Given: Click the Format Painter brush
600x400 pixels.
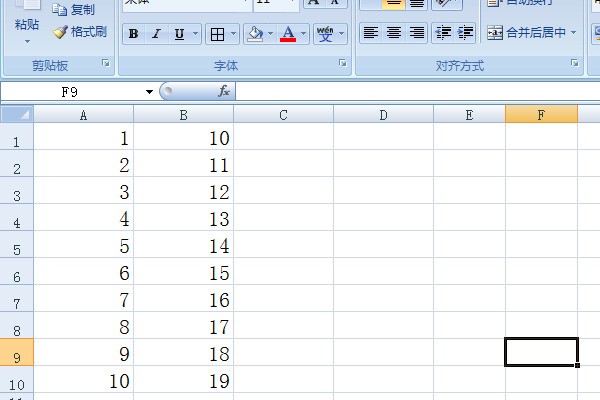Looking at the screenshot, I should tap(80, 31).
